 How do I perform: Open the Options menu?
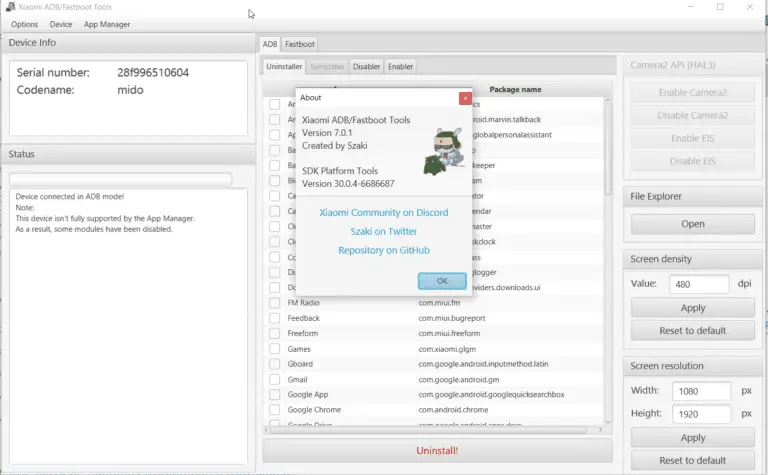(24, 24)
